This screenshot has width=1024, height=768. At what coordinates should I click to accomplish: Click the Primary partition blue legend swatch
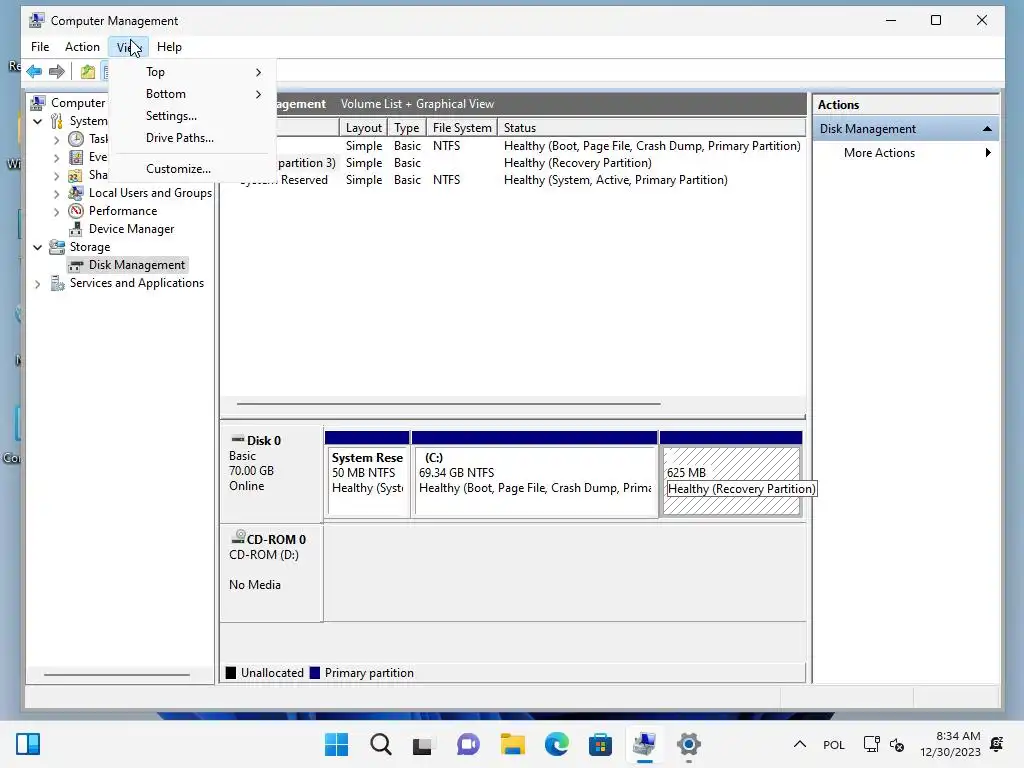tap(315, 673)
